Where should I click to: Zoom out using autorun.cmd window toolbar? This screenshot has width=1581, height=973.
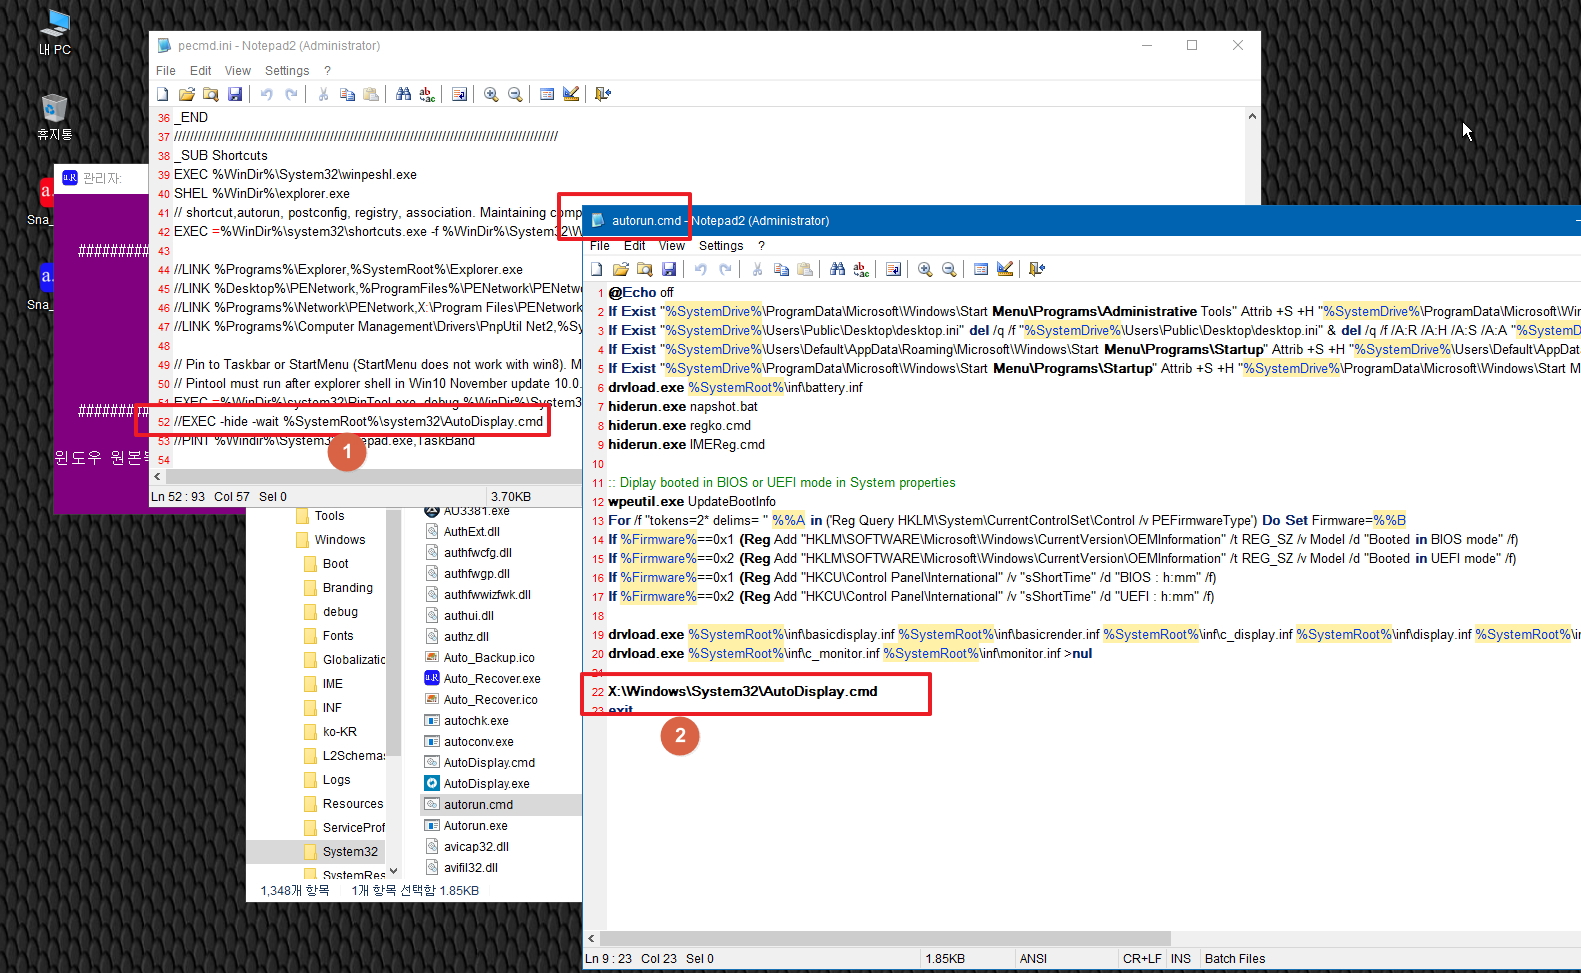point(949,269)
